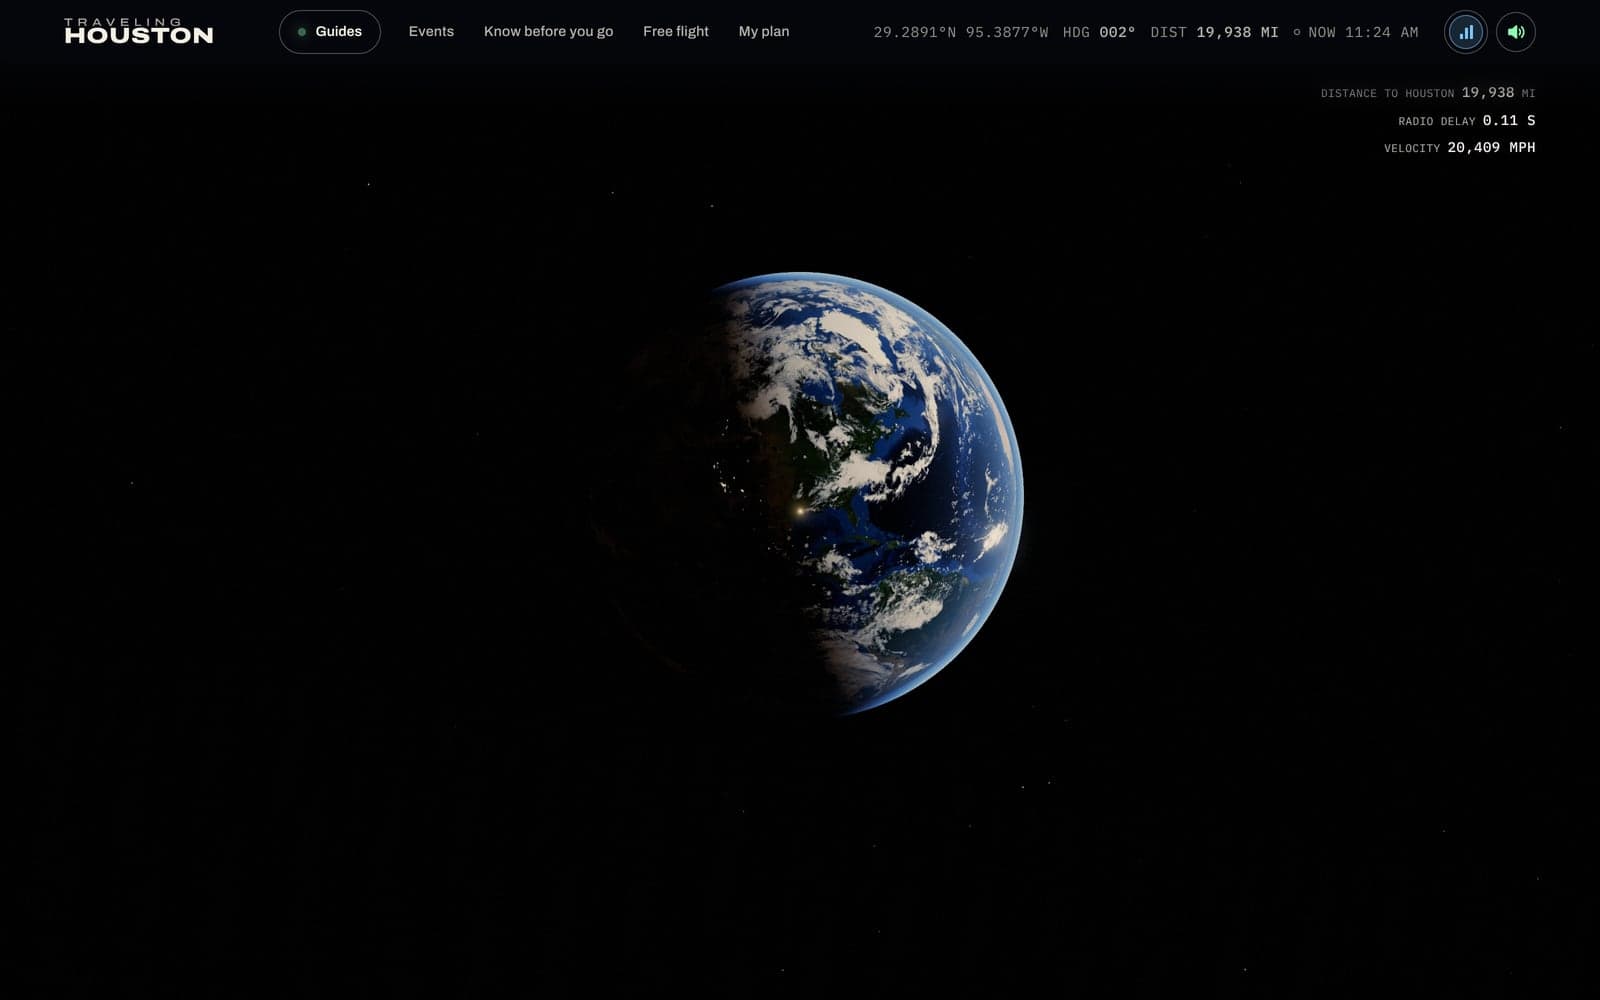Image resolution: width=1600 pixels, height=1000 pixels.
Task: Switch to Free flight mode
Action: point(676,32)
